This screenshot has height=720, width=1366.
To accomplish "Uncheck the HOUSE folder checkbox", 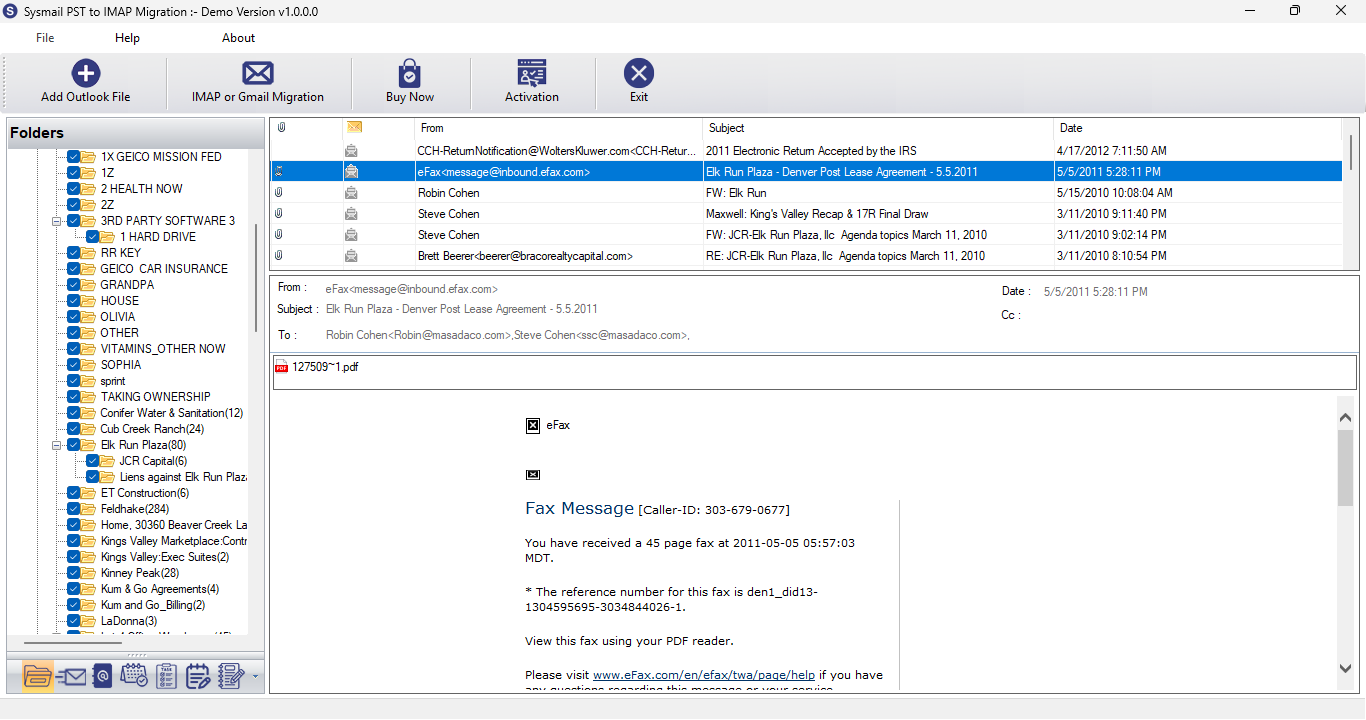I will tap(74, 301).
